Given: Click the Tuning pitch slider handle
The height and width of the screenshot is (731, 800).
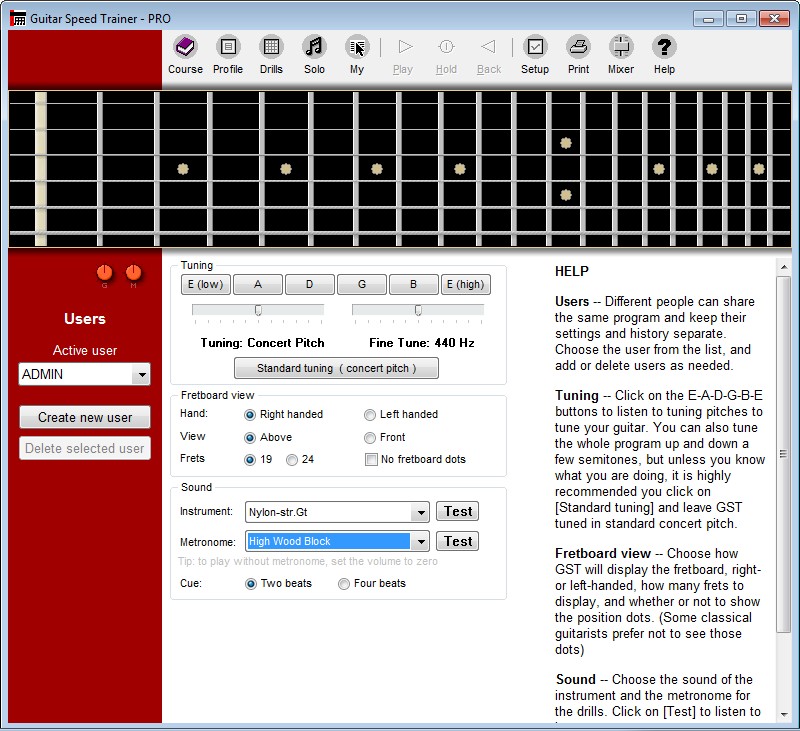Looking at the screenshot, I should pos(258,310).
